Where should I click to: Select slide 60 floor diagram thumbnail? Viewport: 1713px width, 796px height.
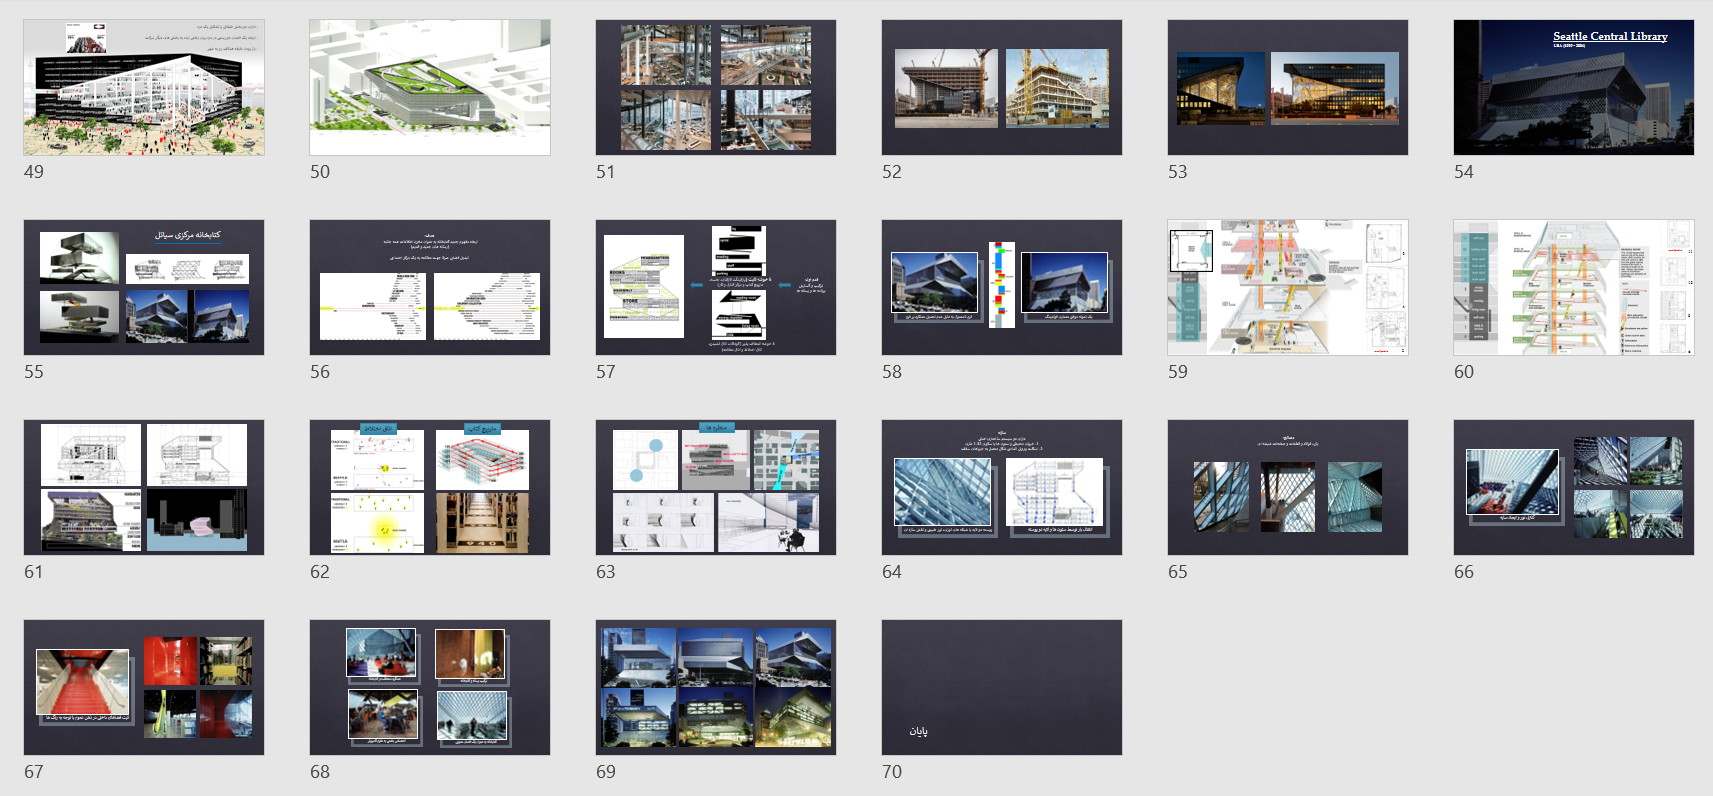coord(1574,287)
